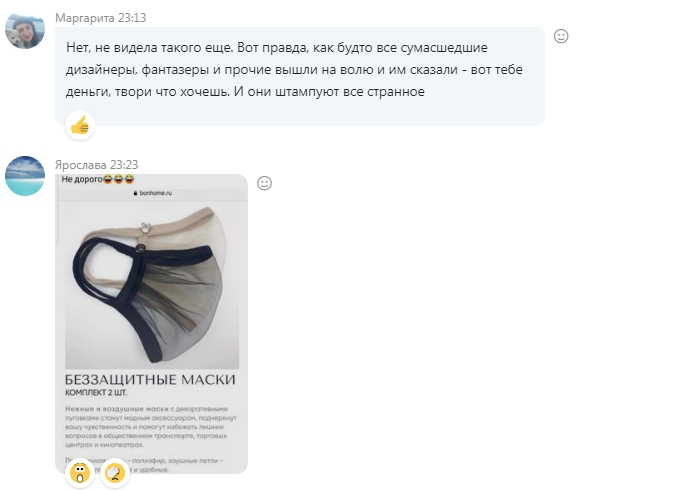Open the reaction picker beside Ярослава's image
The image size is (681, 491).
(x=264, y=183)
